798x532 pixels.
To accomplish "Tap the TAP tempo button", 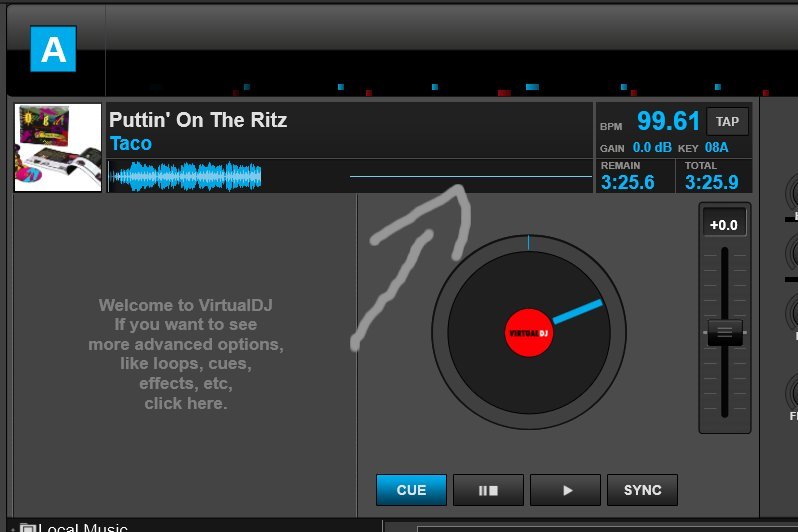I will tap(727, 122).
